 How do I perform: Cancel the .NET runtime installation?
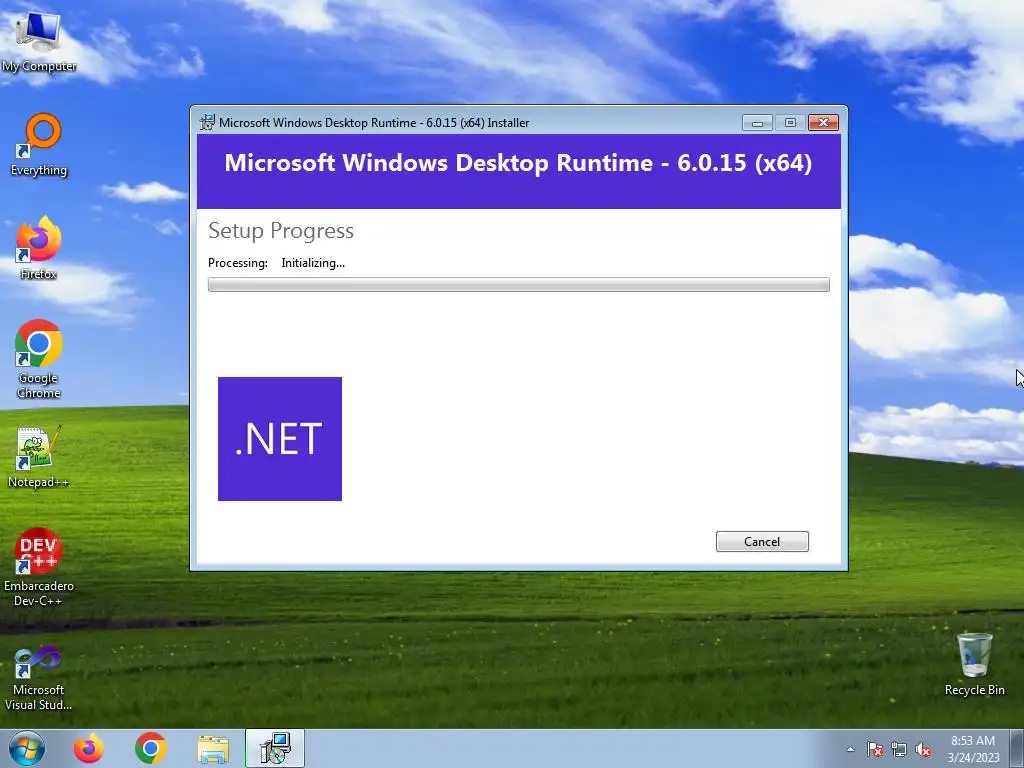(762, 541)
